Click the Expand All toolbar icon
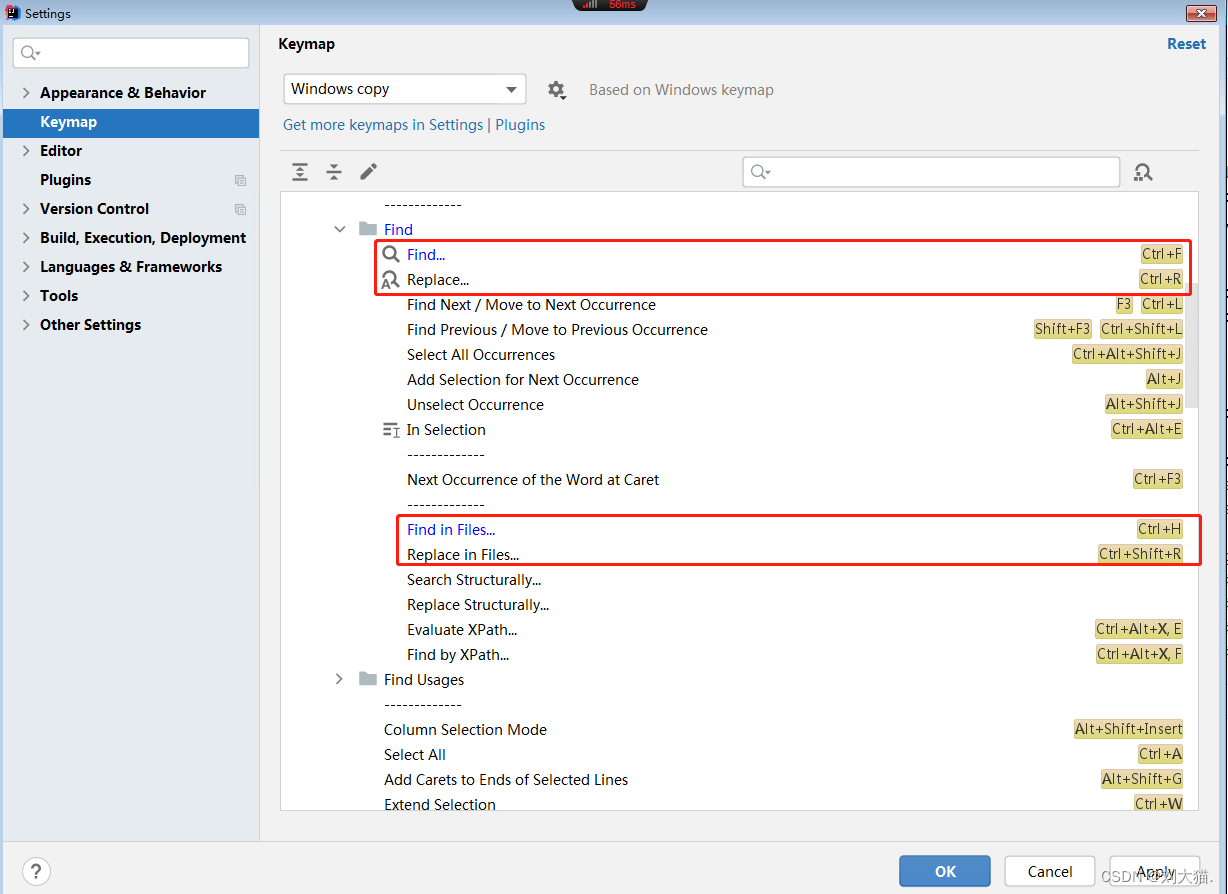1228x894 pixels. tap(300, 172)
